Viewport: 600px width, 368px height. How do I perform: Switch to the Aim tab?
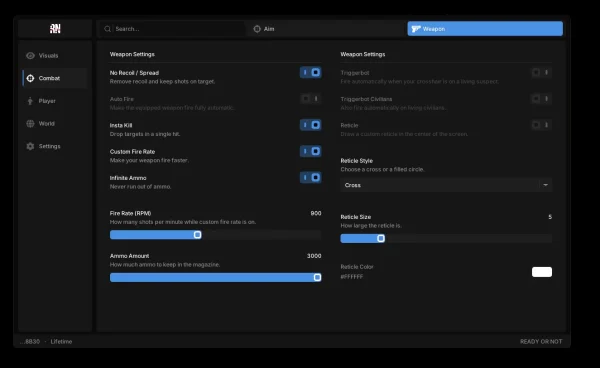[326, 29]
